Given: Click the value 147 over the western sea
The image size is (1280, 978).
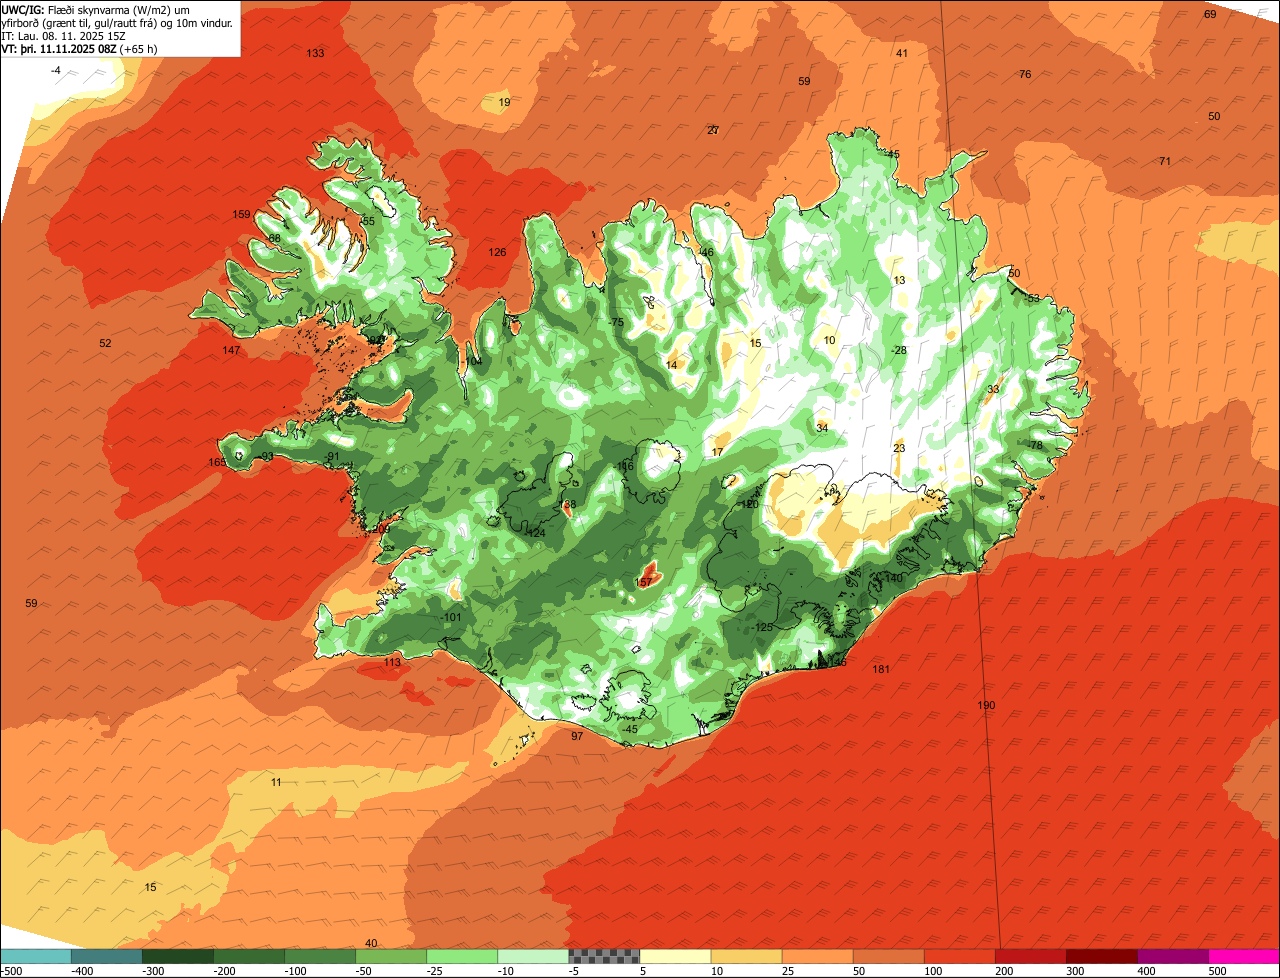Looking at the screenshot, I should (x=231, y=350).
